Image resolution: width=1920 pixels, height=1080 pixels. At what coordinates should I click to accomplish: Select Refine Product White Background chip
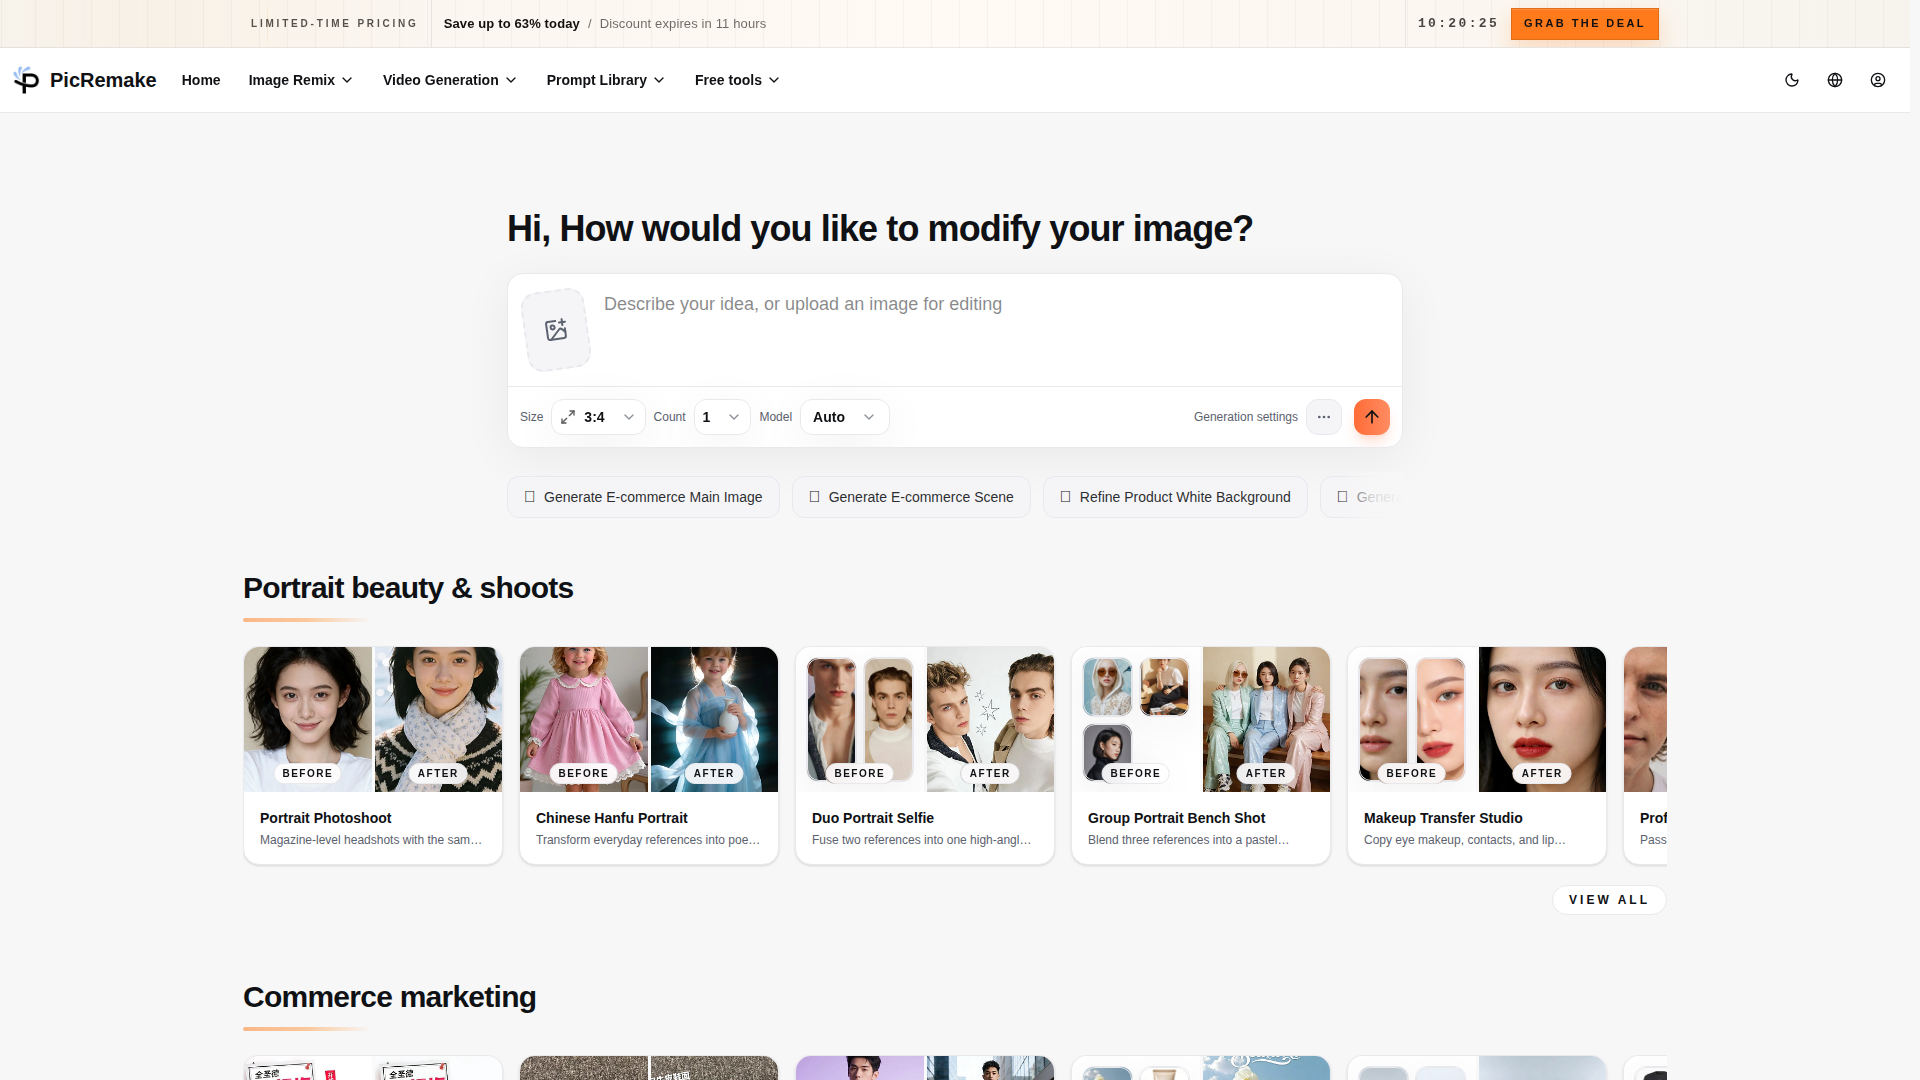point(1174,497)
